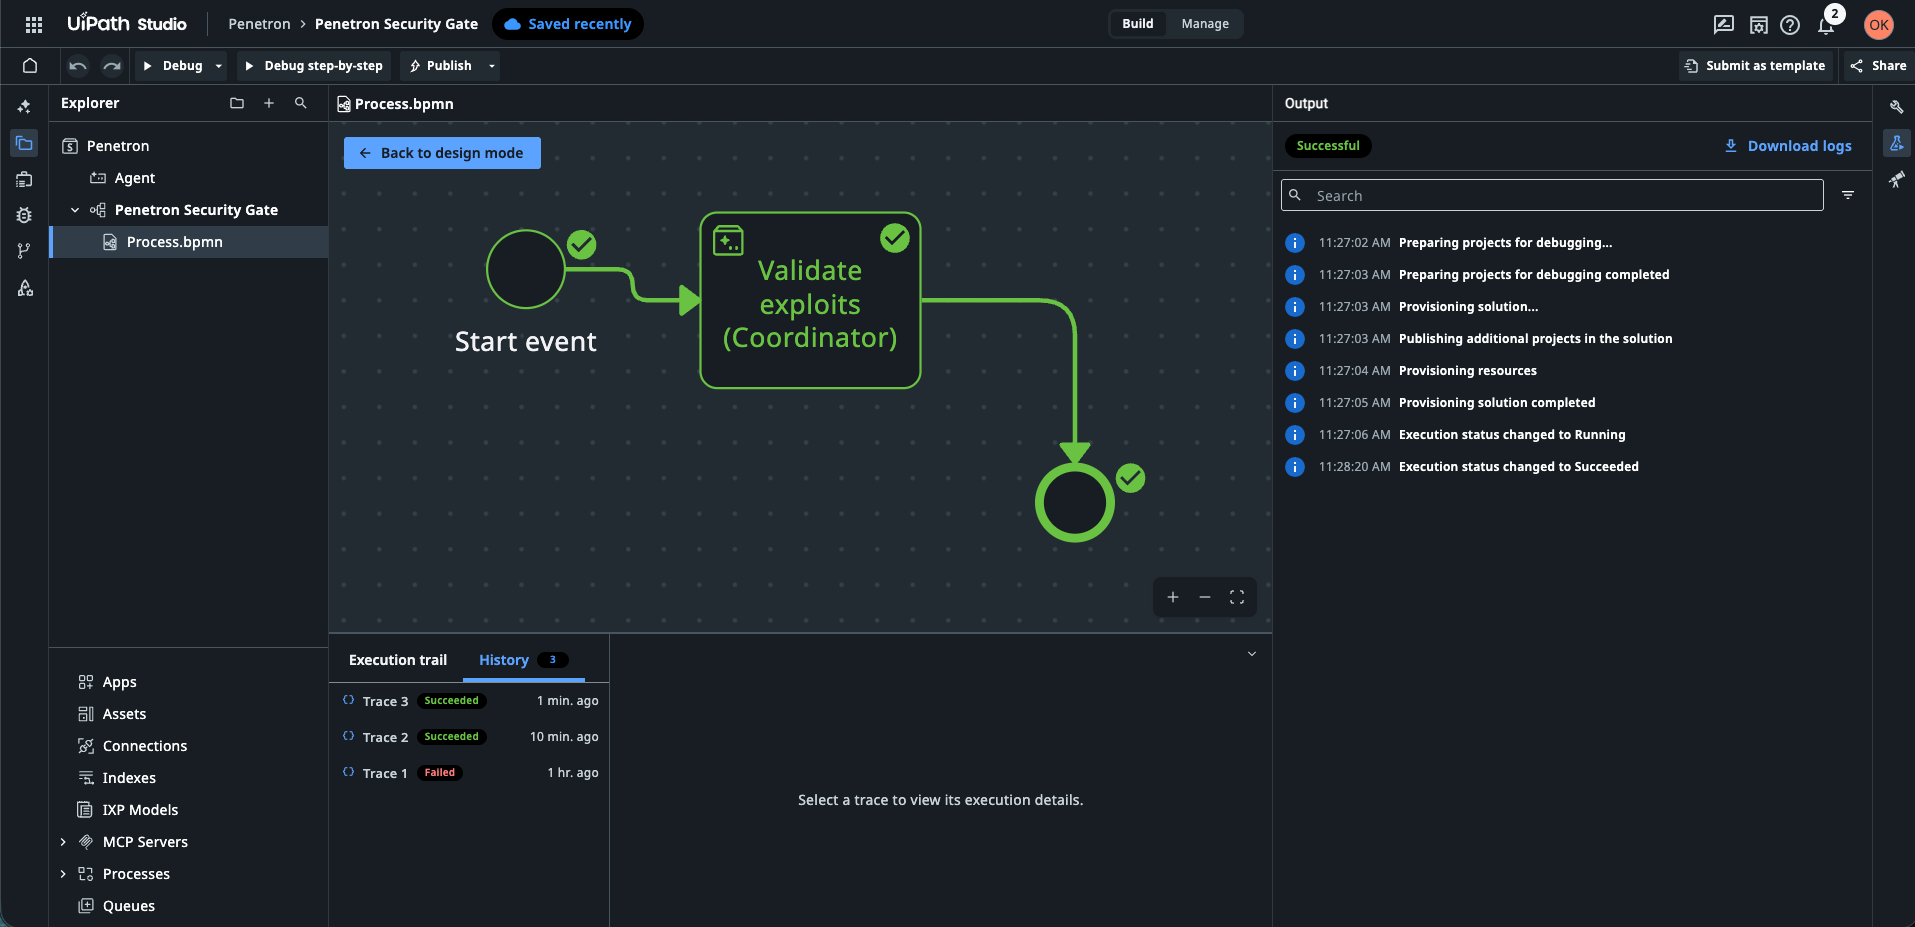Start Debug step-by-step
This screenshot has height=927, width=1915.
(x=314, y=66)
